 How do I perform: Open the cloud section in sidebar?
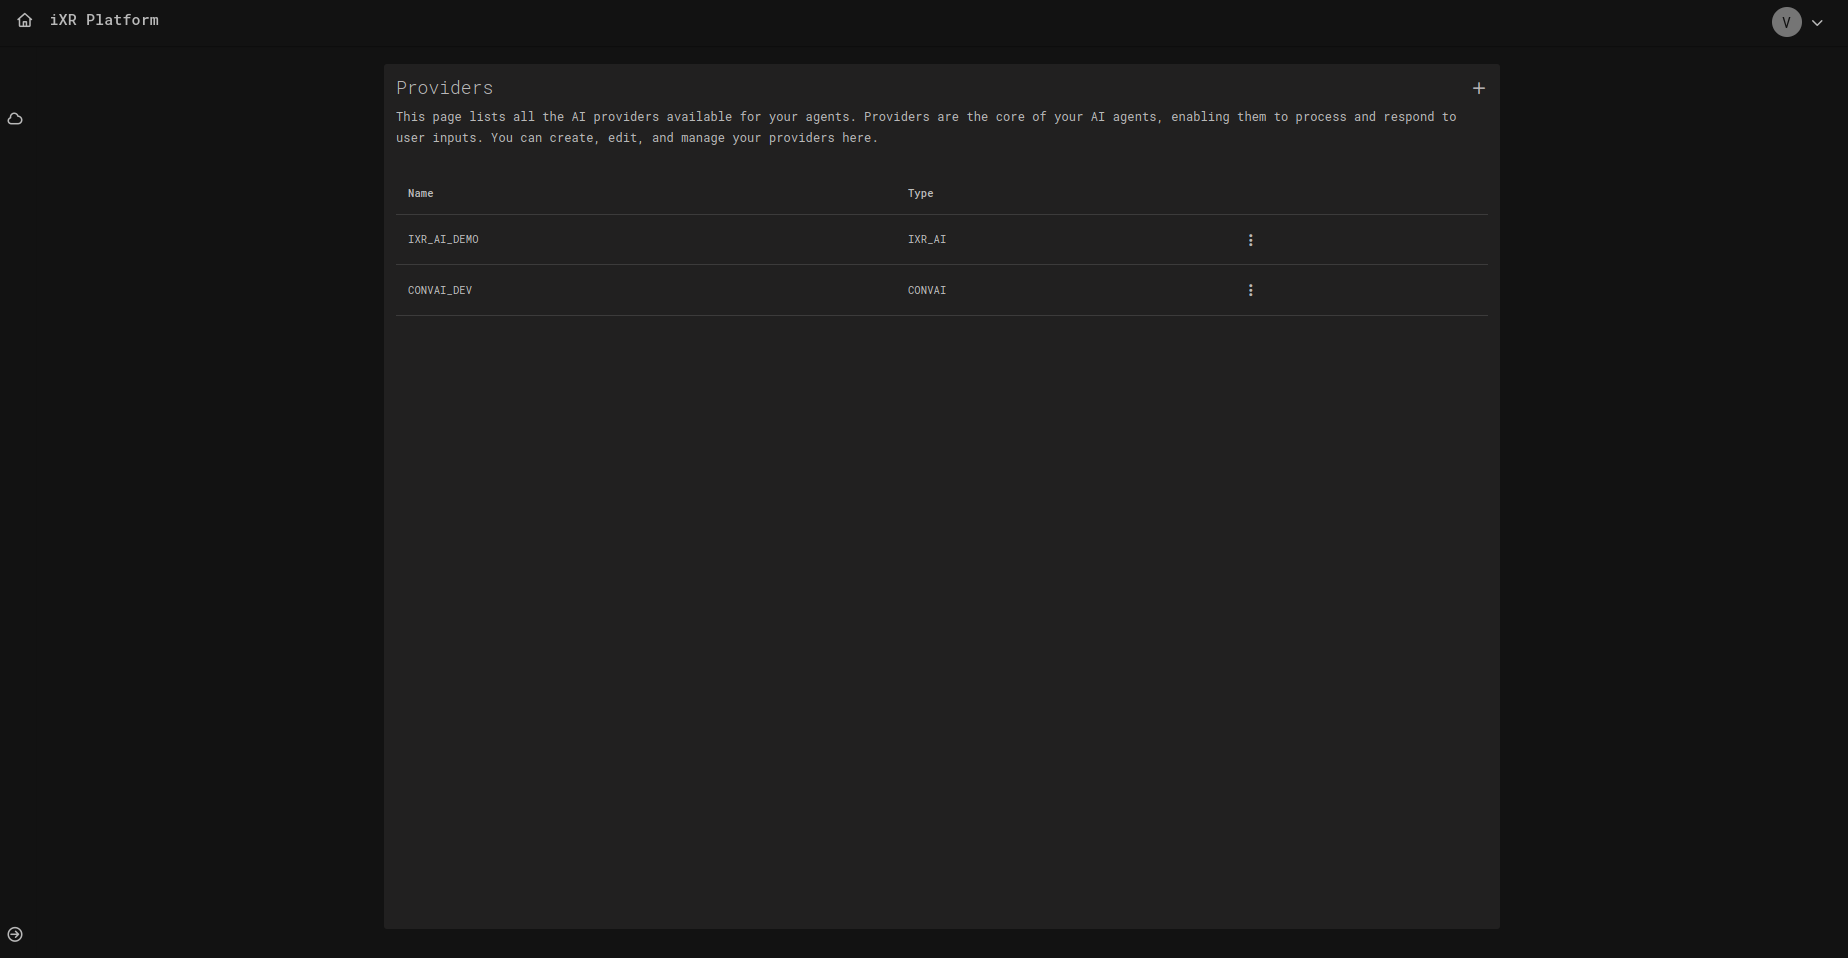pyautogui.click(x=15, y=119)
